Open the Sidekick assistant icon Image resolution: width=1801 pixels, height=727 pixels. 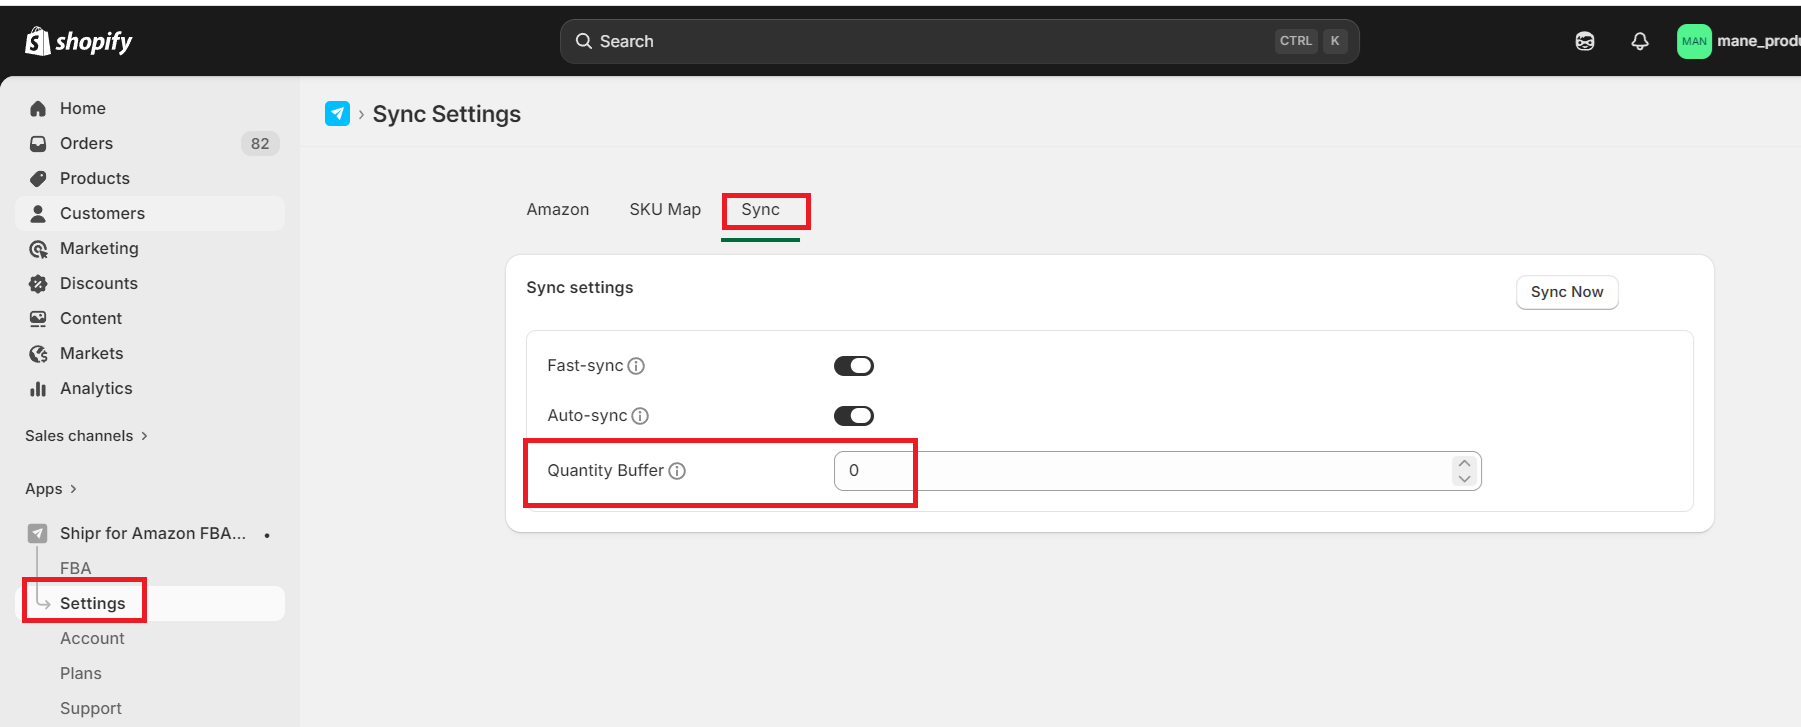1585,41
